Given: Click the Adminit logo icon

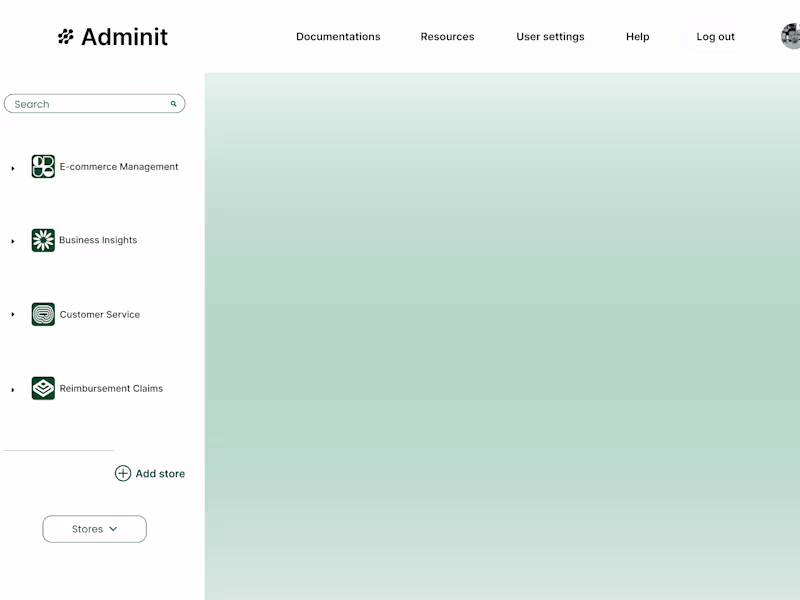Looking at the screenshot, I should (66, 37).
